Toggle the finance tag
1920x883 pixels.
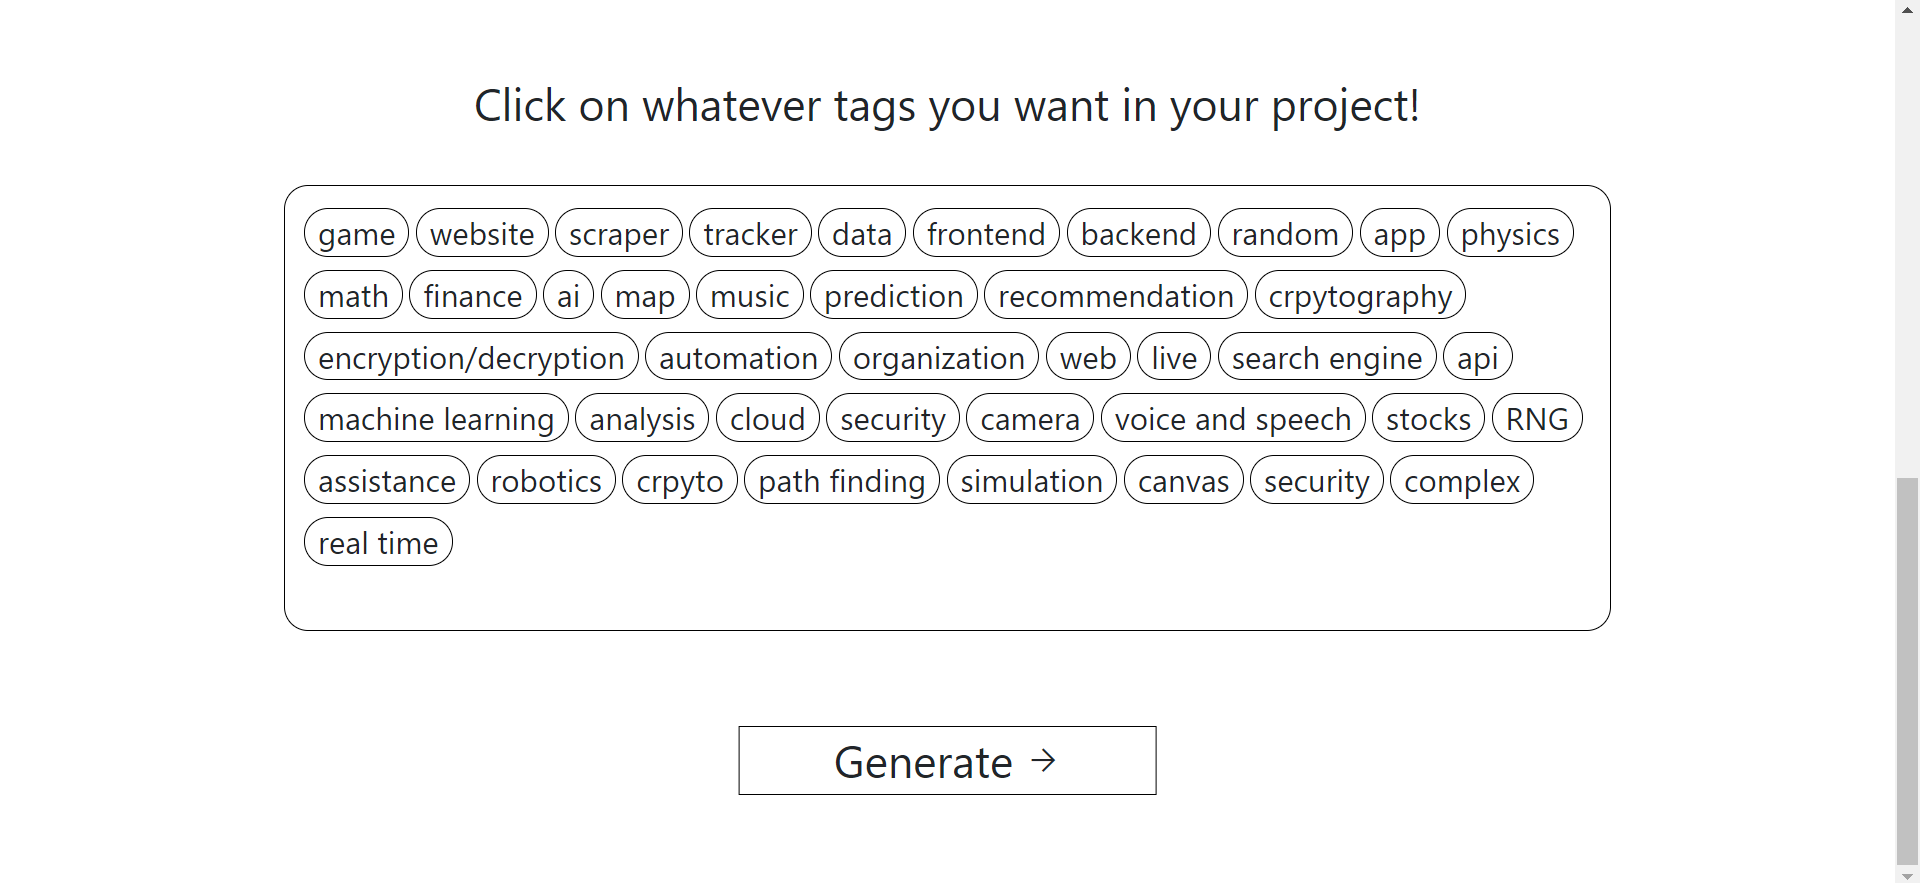[472, 296]
